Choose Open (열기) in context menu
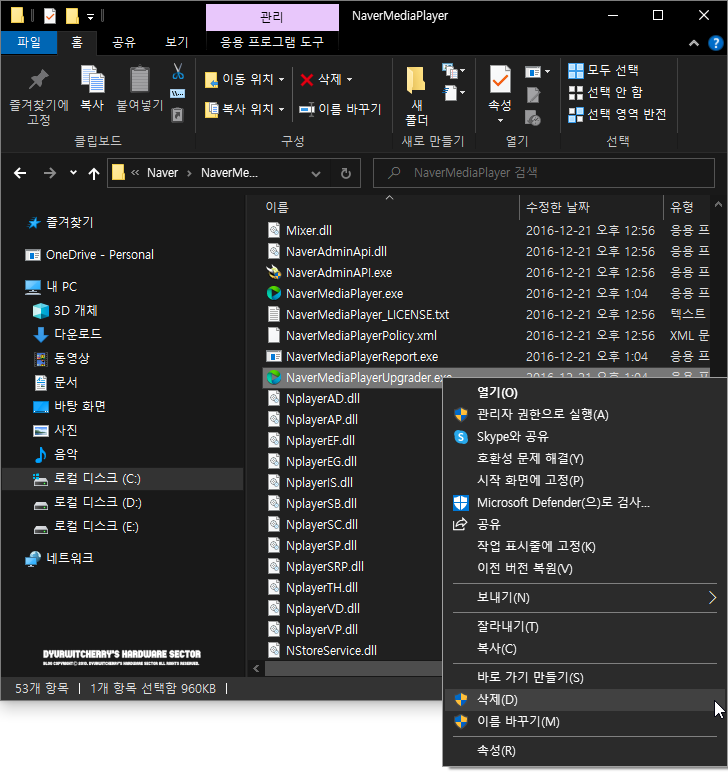 [585, 393]
